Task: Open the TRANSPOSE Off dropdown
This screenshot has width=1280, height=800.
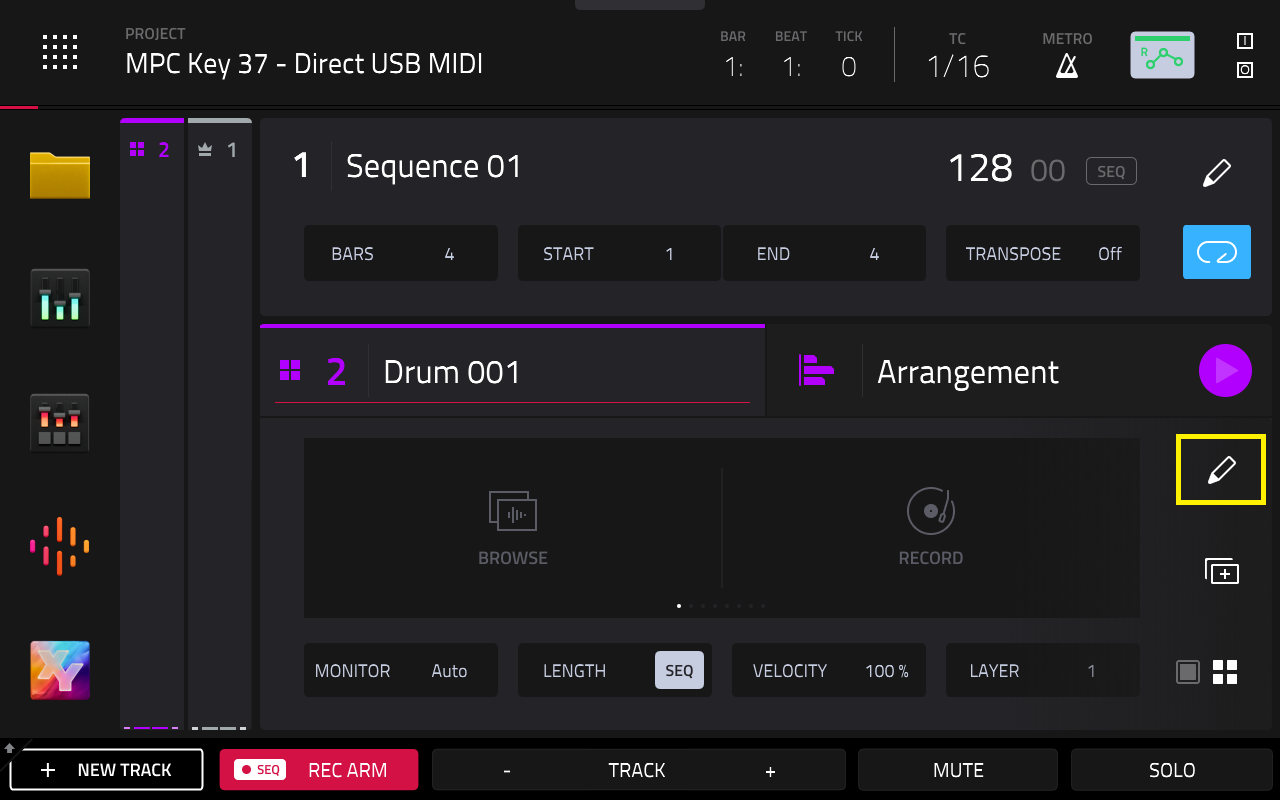Action: pyautogui.click(x=1043, y=253)
